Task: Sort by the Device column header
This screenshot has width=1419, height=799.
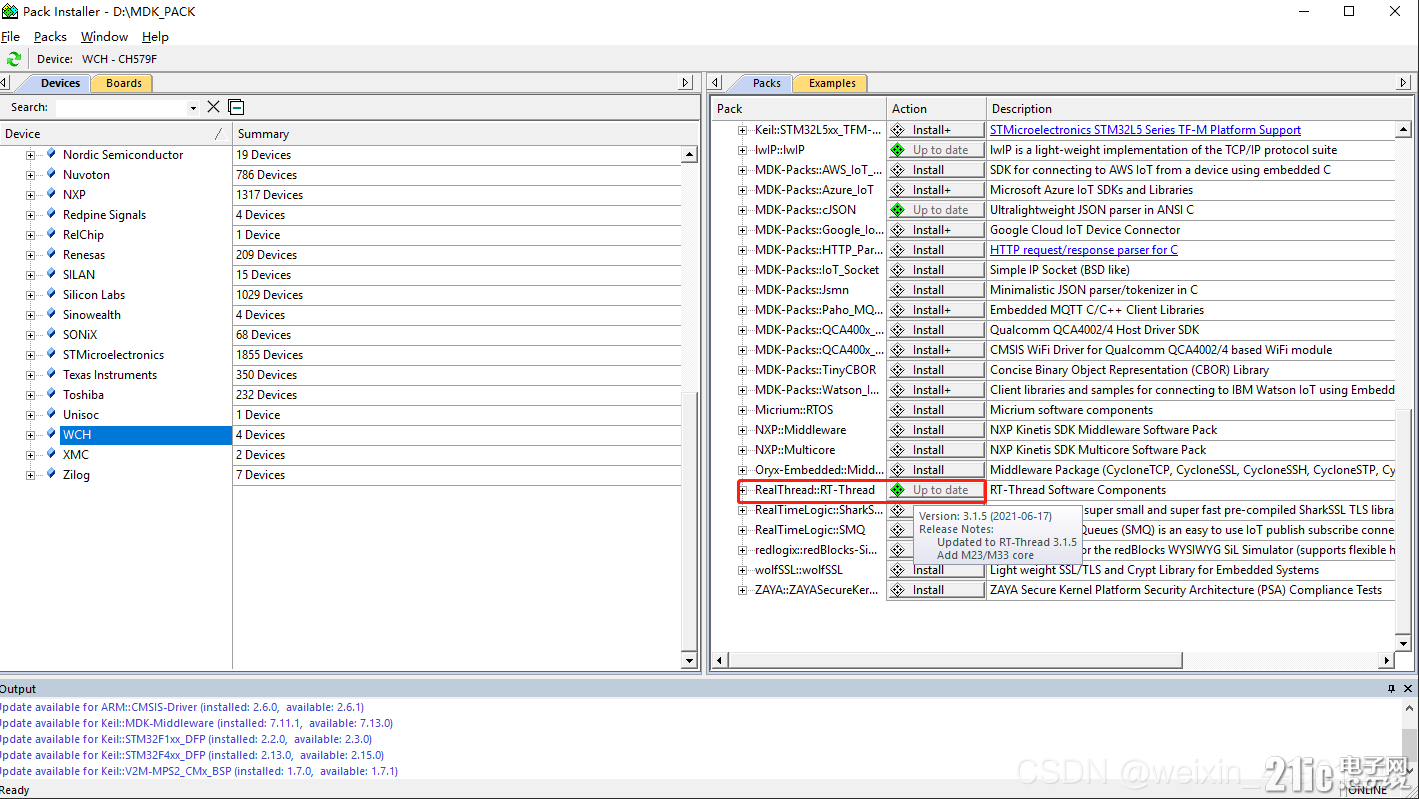Action: pos(116,133)
